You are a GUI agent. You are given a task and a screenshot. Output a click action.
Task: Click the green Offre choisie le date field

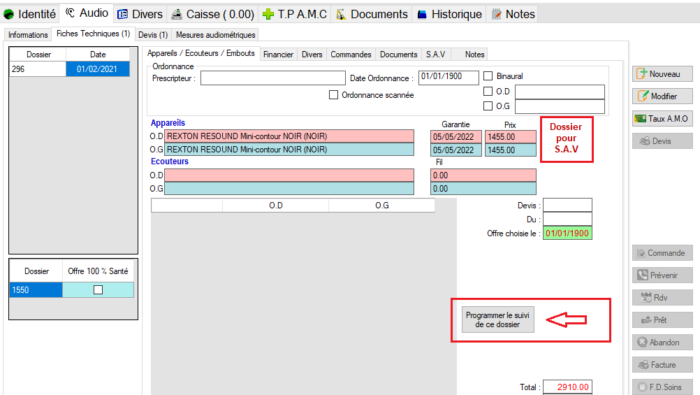567,233
